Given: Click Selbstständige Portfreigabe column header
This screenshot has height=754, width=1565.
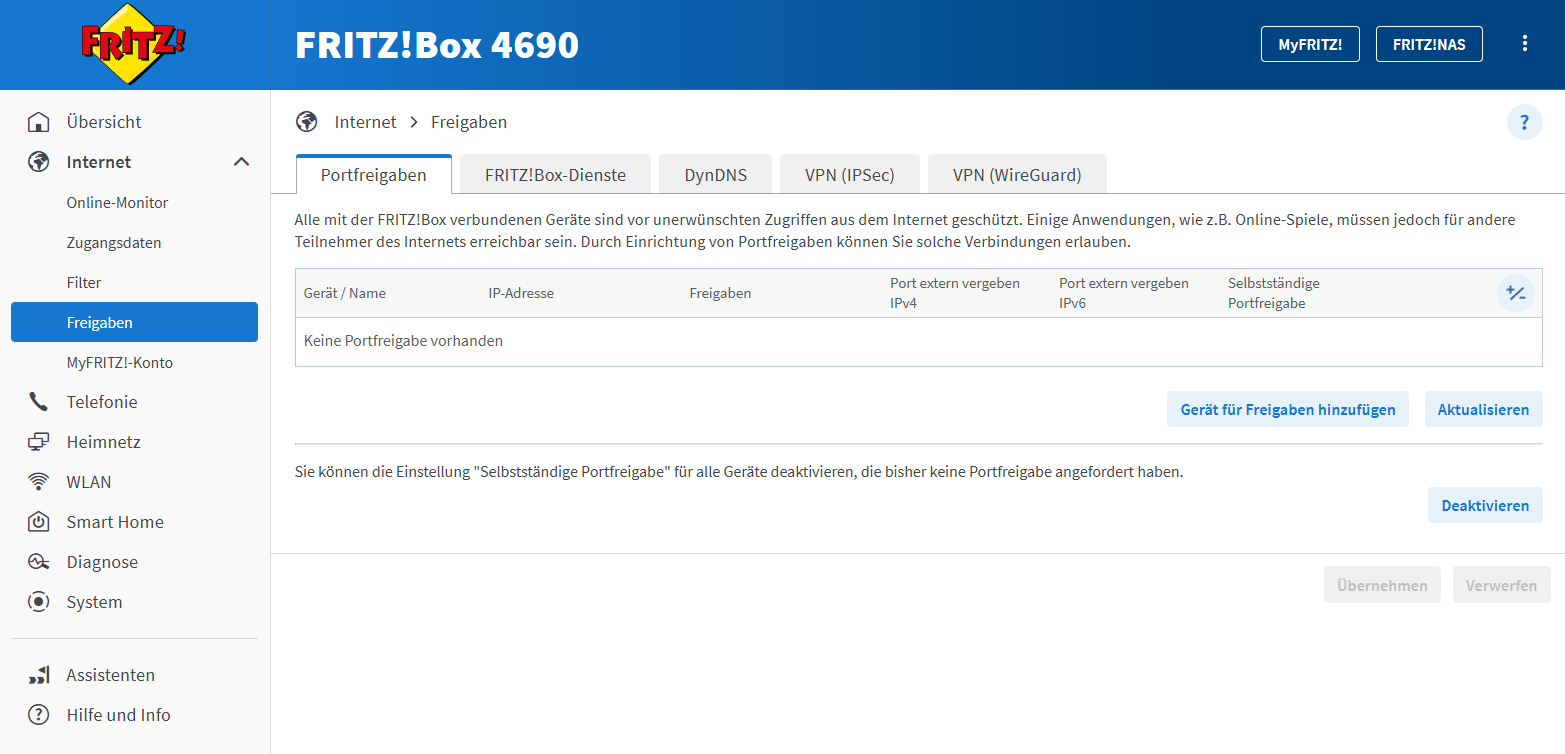Looking at the screenshot, I should point(1274,293).
